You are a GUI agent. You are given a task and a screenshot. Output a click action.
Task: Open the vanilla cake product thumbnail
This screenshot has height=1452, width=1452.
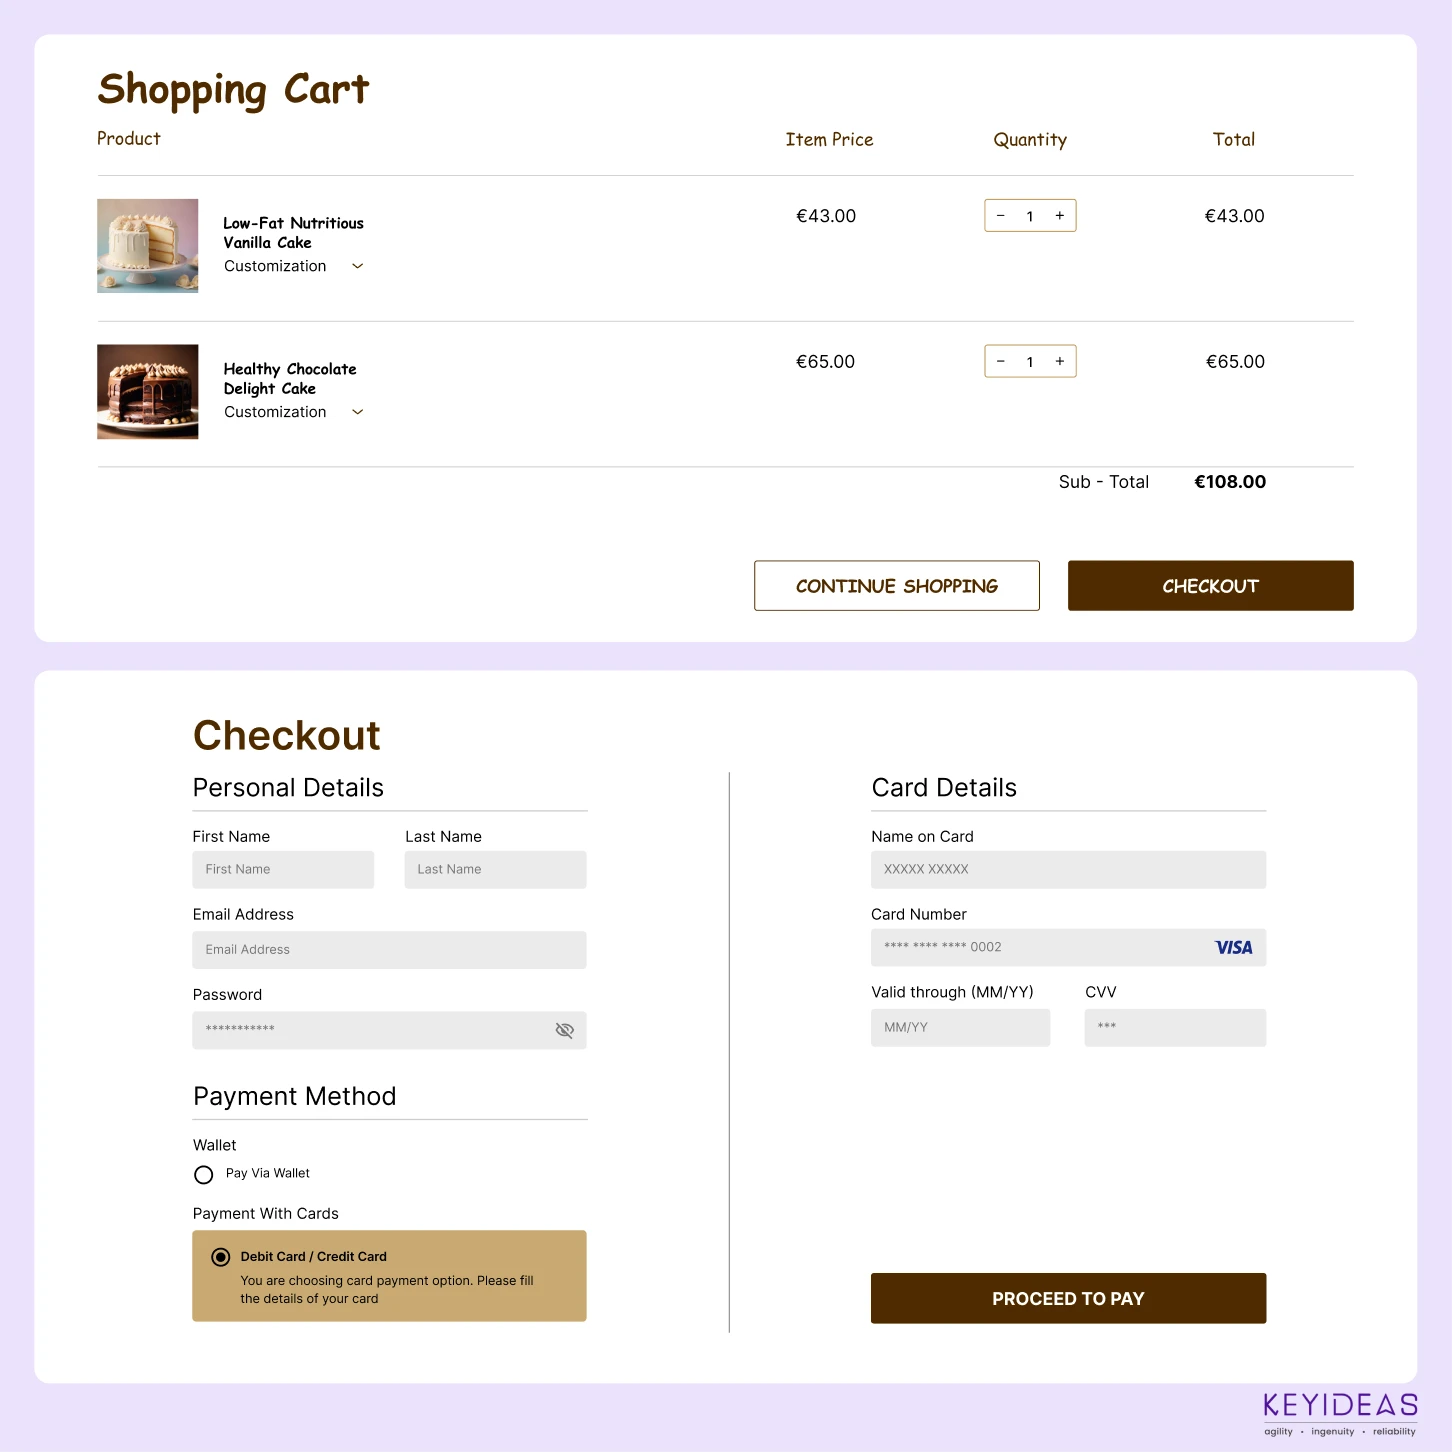click(x=147, y=246)
